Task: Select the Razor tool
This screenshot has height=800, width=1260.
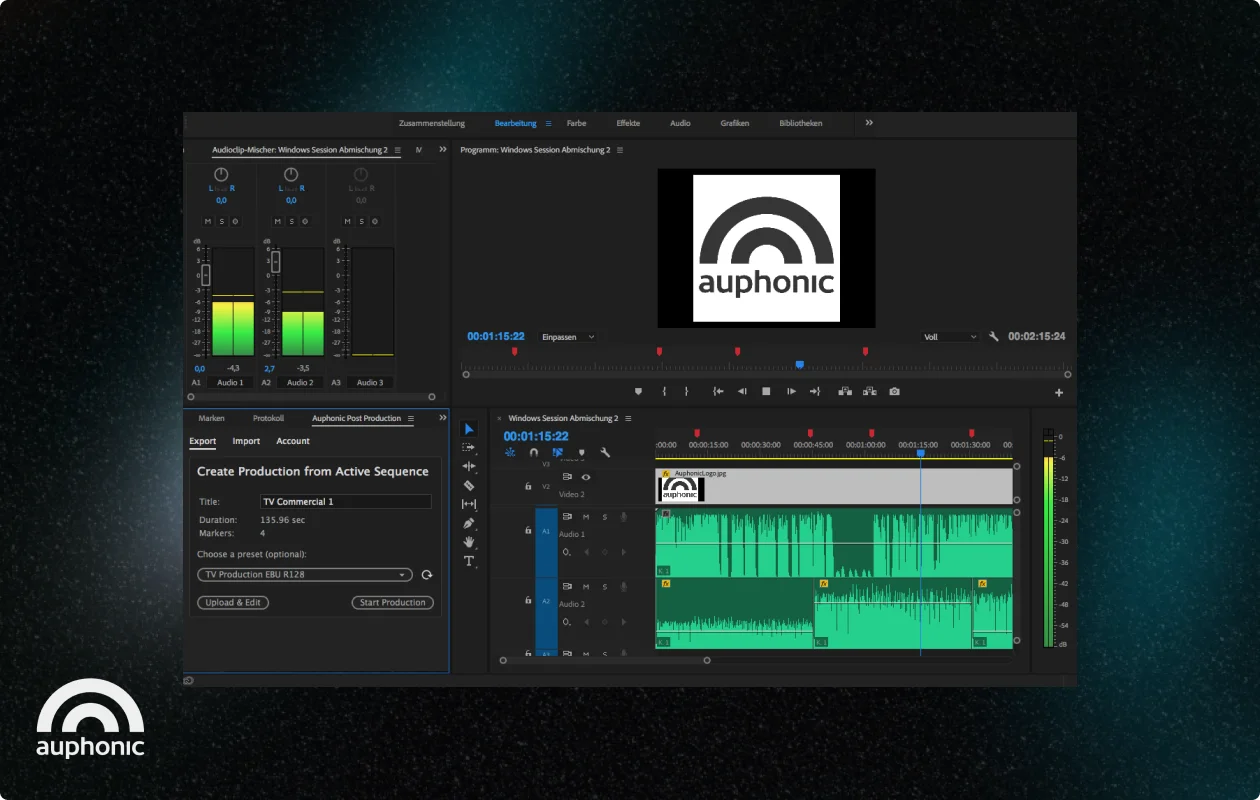Action: pos(469,485)
